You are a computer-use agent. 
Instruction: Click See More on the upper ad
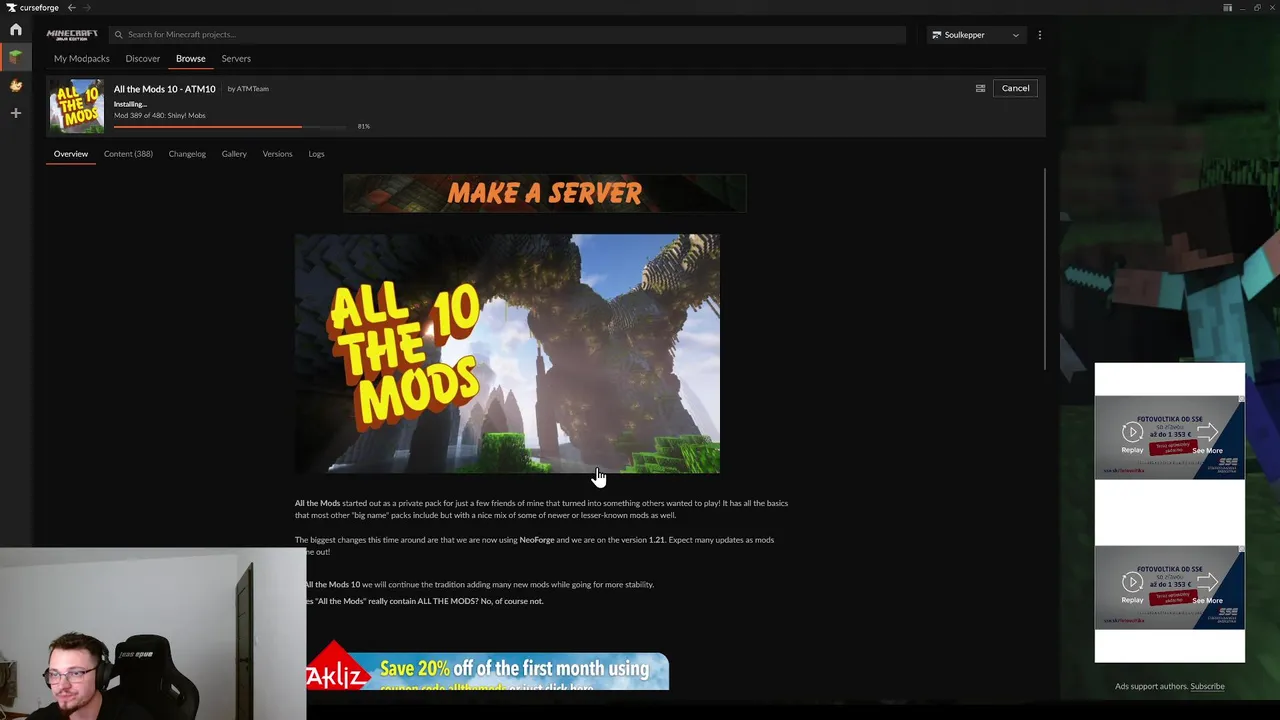tap(1207, 437)
